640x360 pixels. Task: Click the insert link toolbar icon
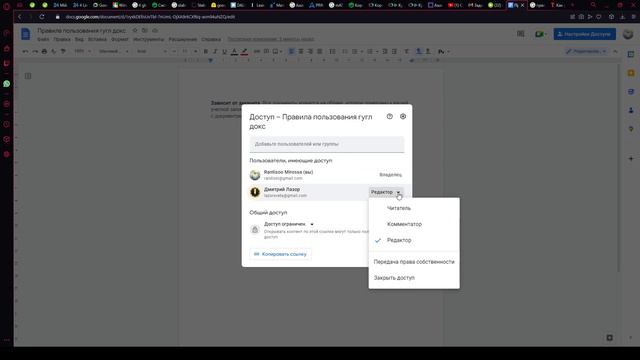click(x=257, y=51)
